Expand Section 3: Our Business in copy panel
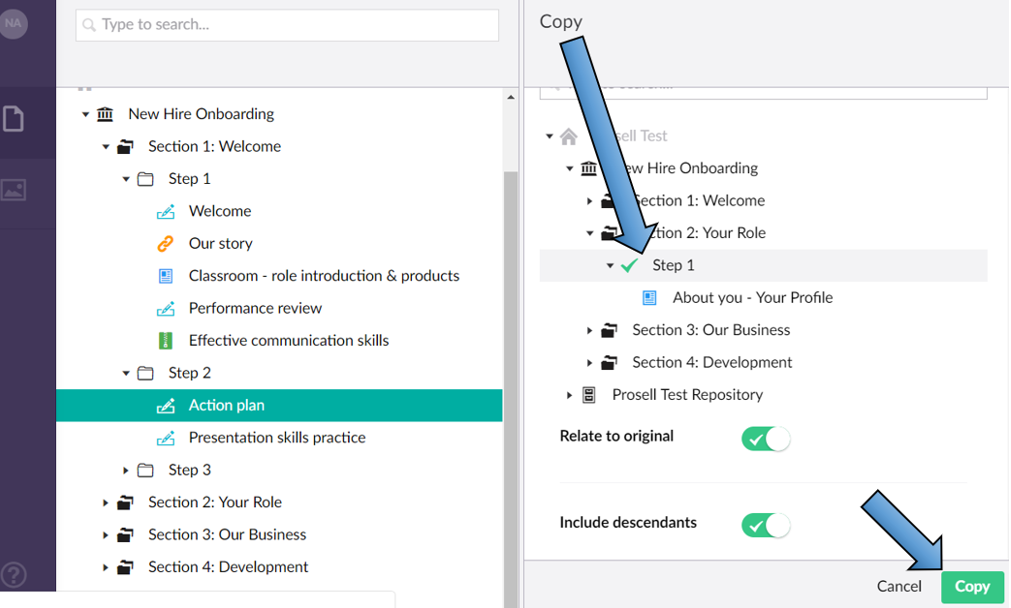The height and width of the screenshot is (608, 1011). coord(589,329)
